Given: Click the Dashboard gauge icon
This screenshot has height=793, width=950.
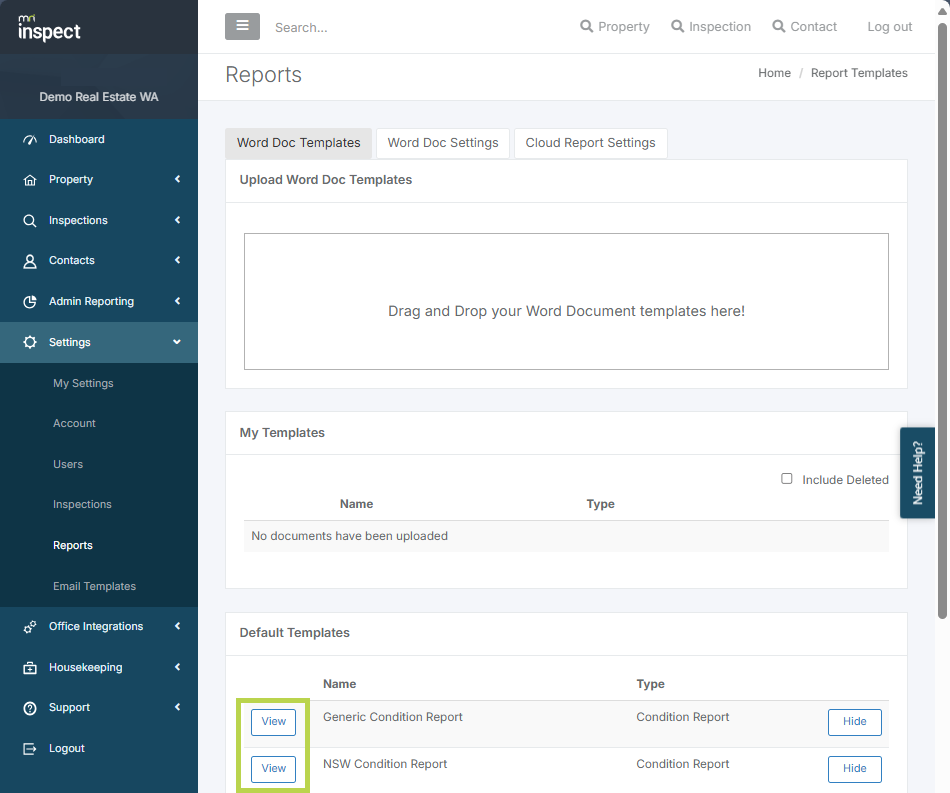Looking at the screenshot, I should [30, 140].
